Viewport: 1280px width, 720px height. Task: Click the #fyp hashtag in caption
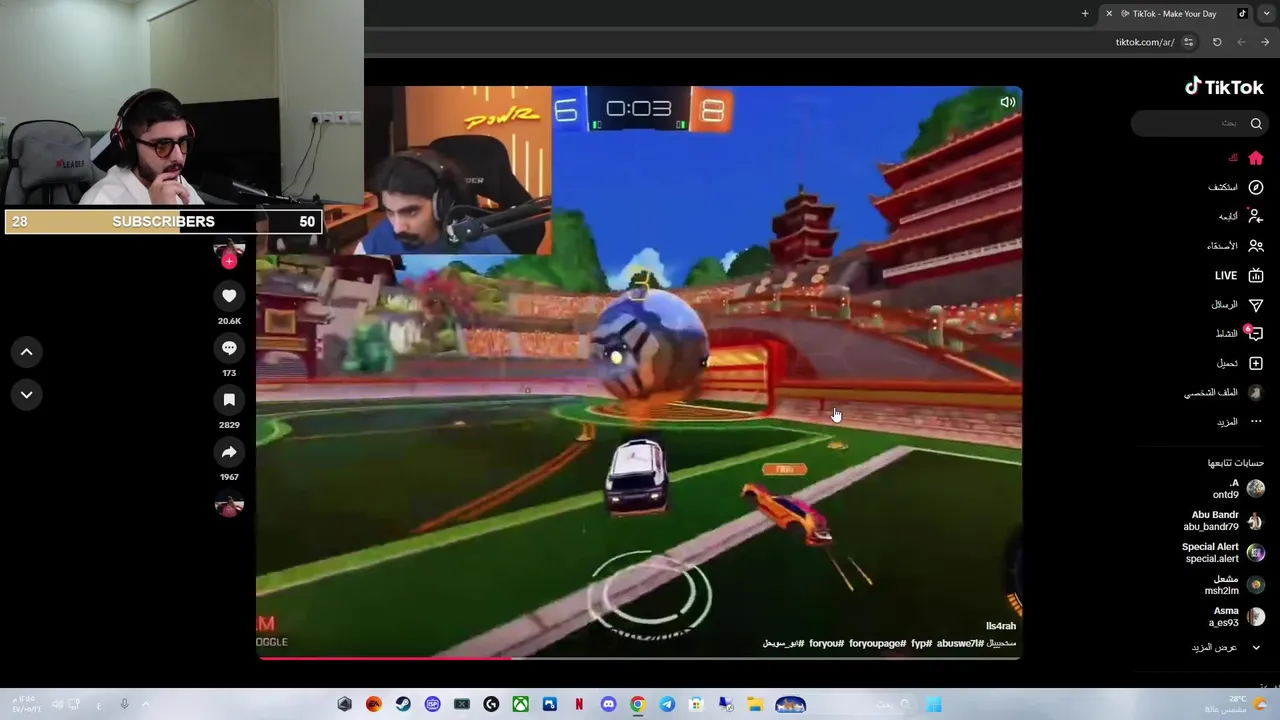(x=922, y=644)
